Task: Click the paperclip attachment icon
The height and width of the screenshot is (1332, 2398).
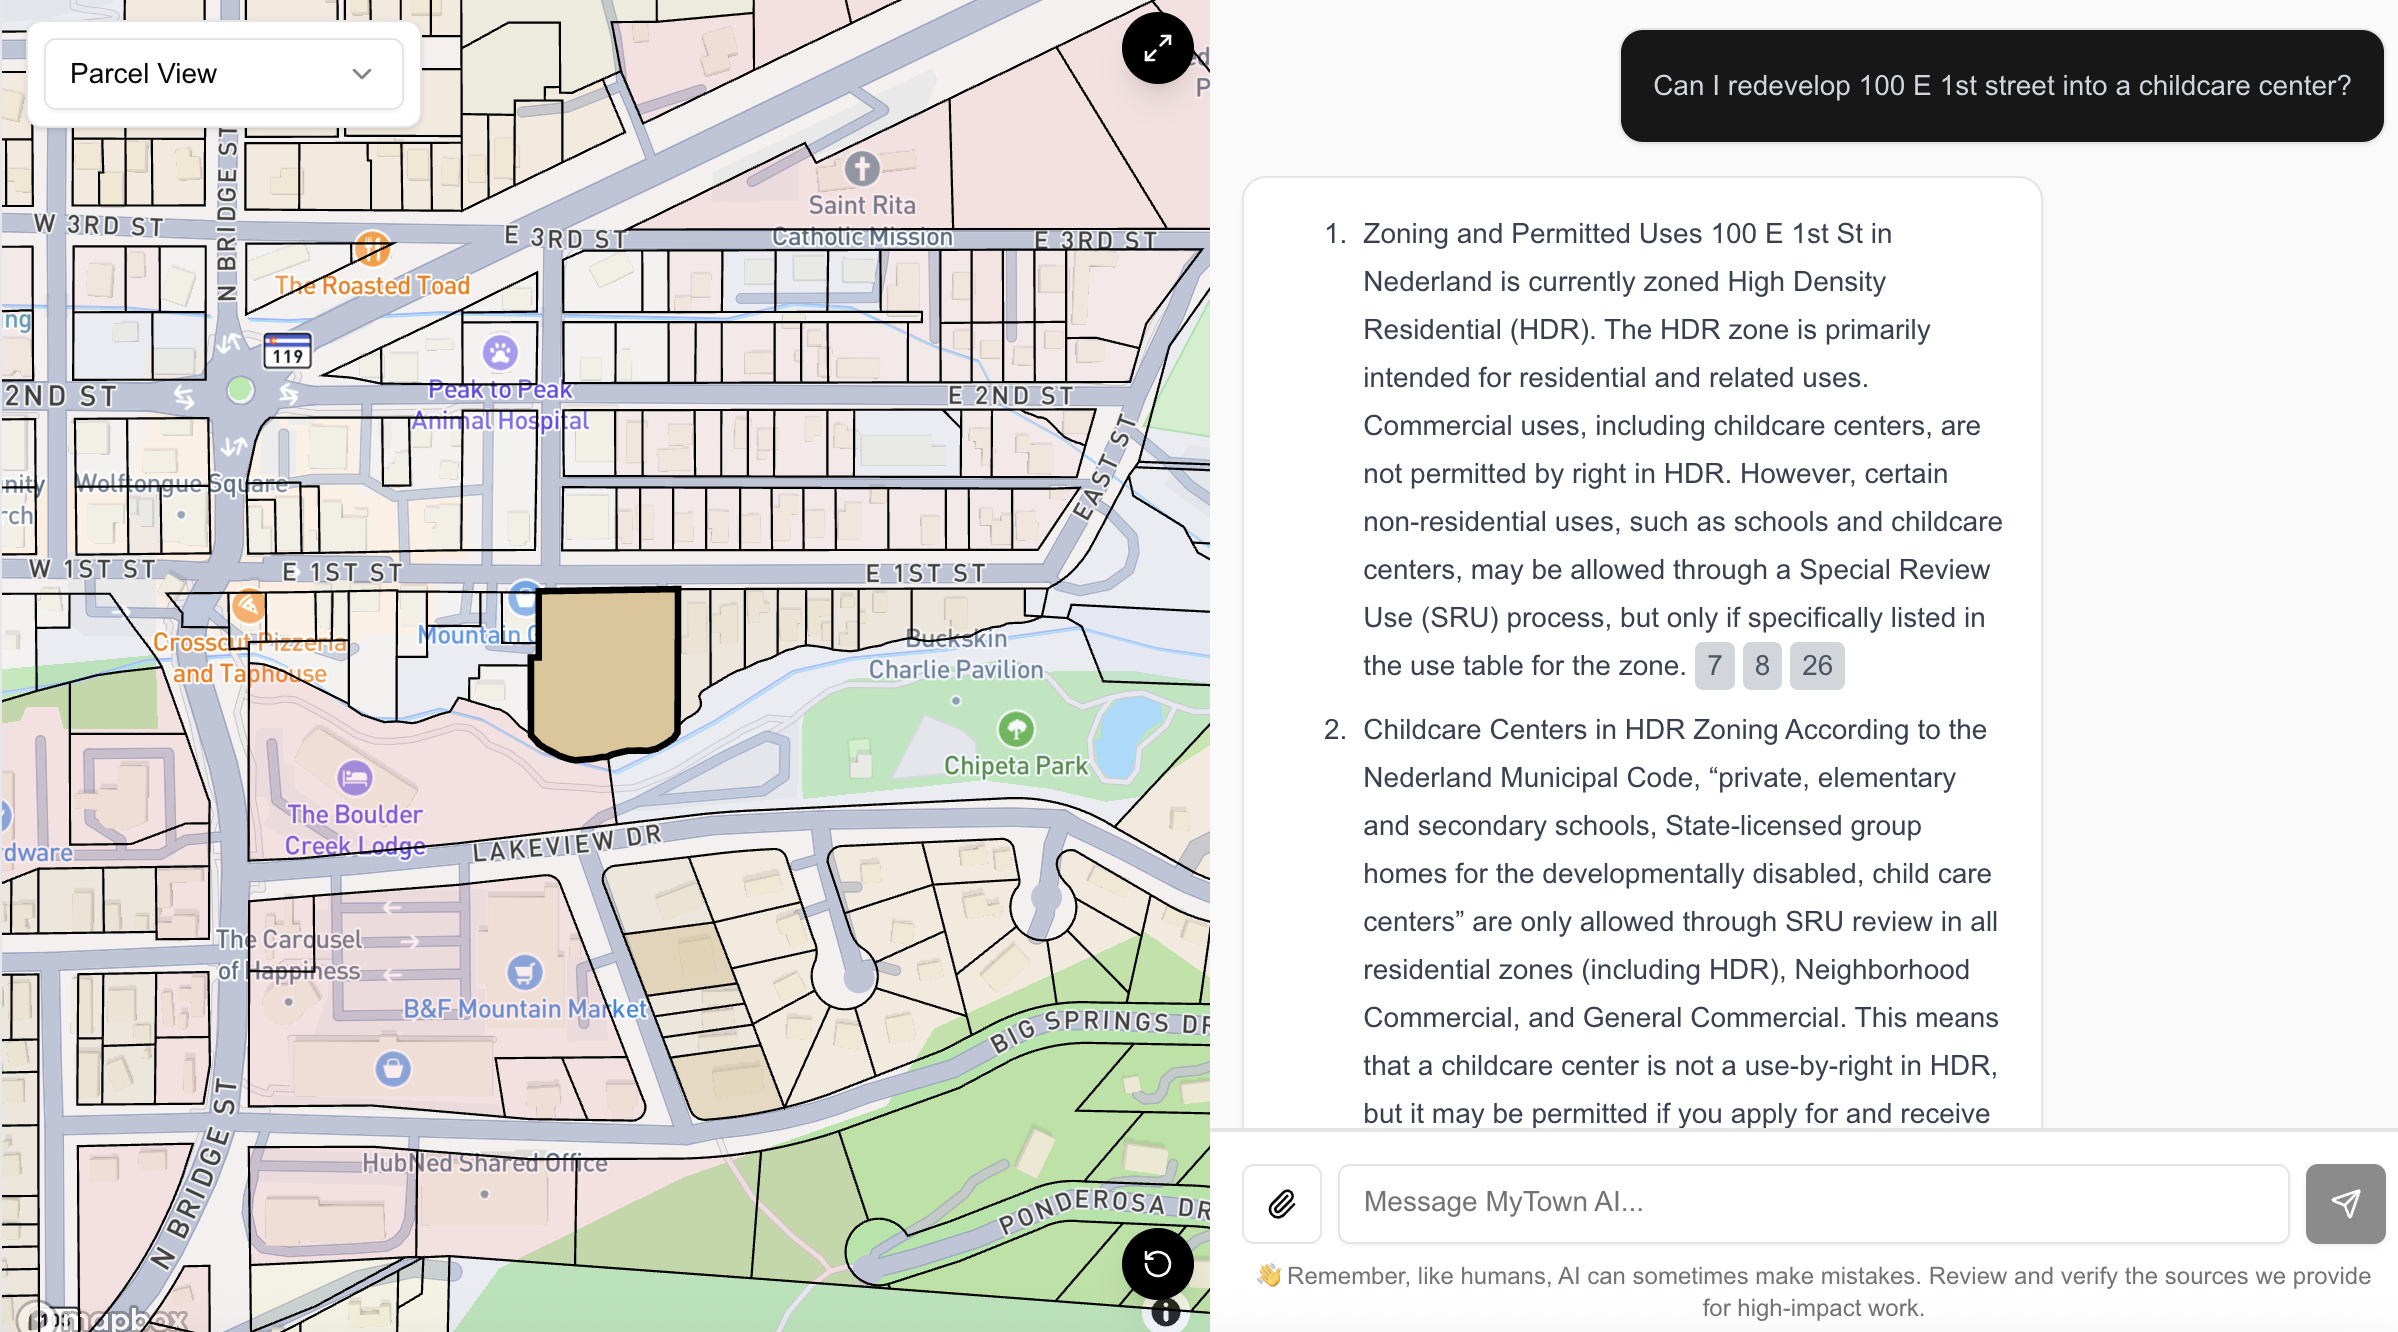Action: coord(1281,1203)
